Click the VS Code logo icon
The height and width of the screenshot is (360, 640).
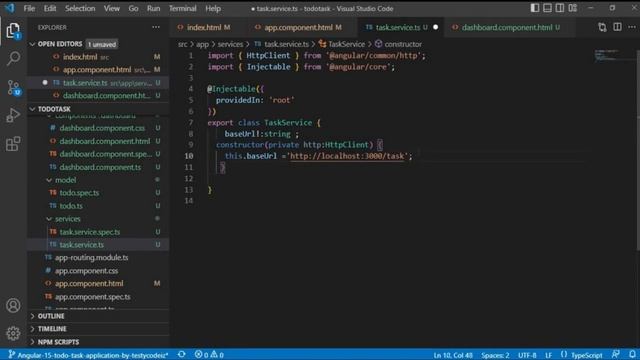10,8
